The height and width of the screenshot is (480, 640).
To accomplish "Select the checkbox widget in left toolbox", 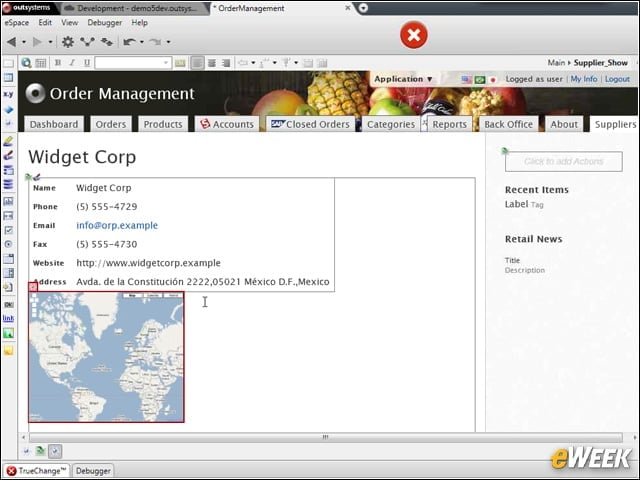I will tap(8, 230).
